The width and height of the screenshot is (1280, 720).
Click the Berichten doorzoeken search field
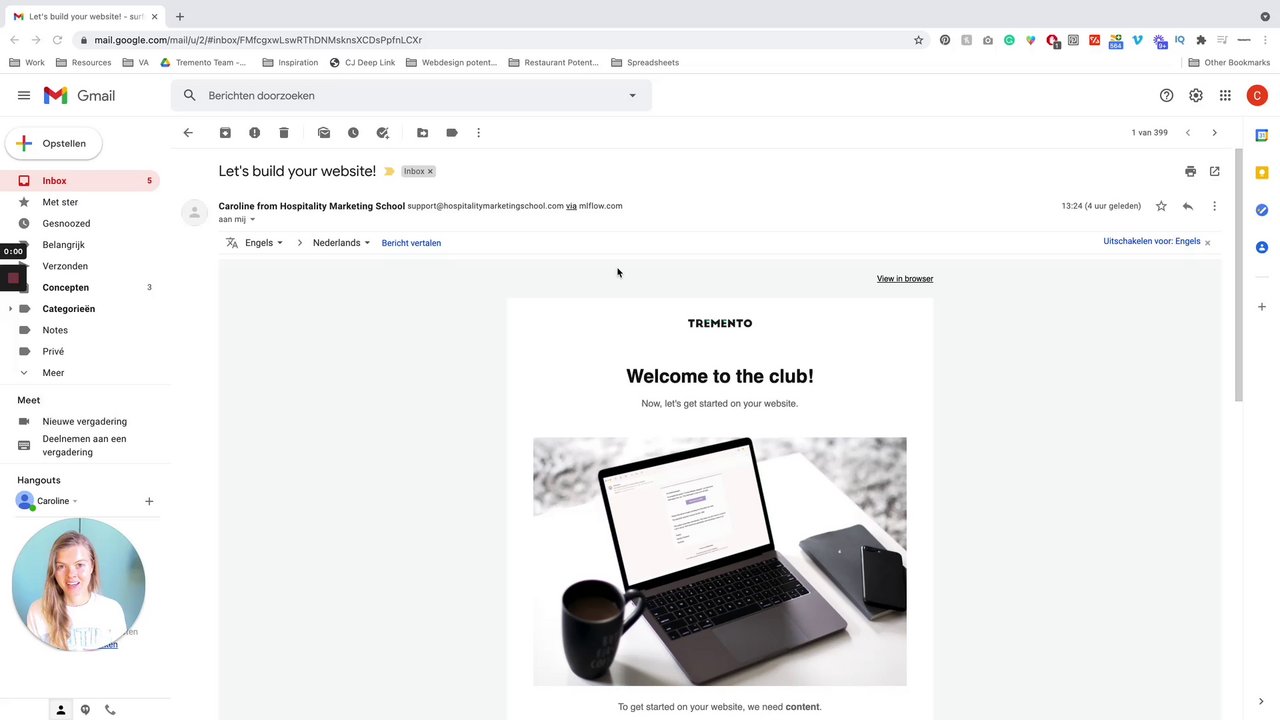[411, 96]
